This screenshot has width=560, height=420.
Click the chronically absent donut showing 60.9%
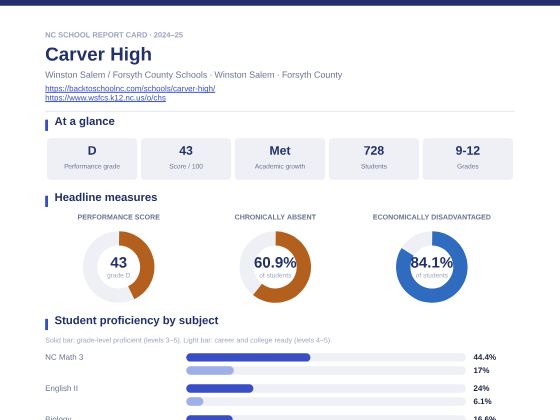coord(275,267)
